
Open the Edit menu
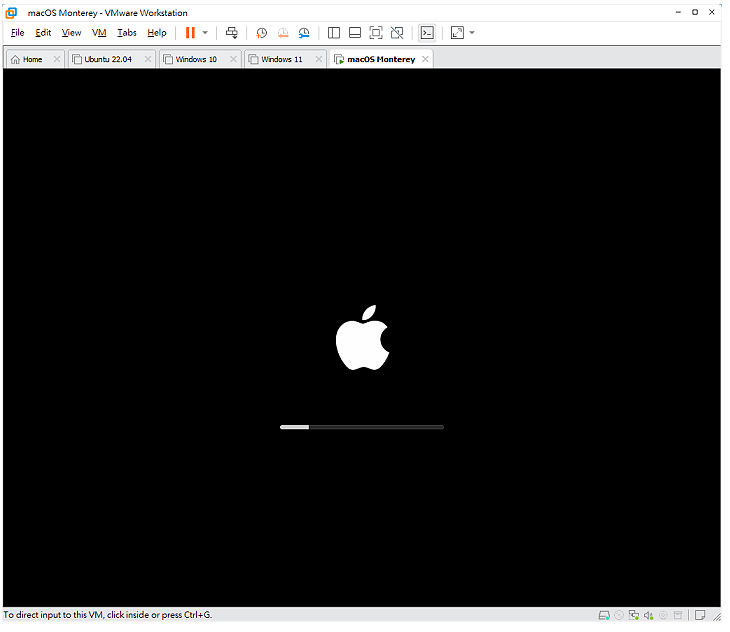pos(43,33)
